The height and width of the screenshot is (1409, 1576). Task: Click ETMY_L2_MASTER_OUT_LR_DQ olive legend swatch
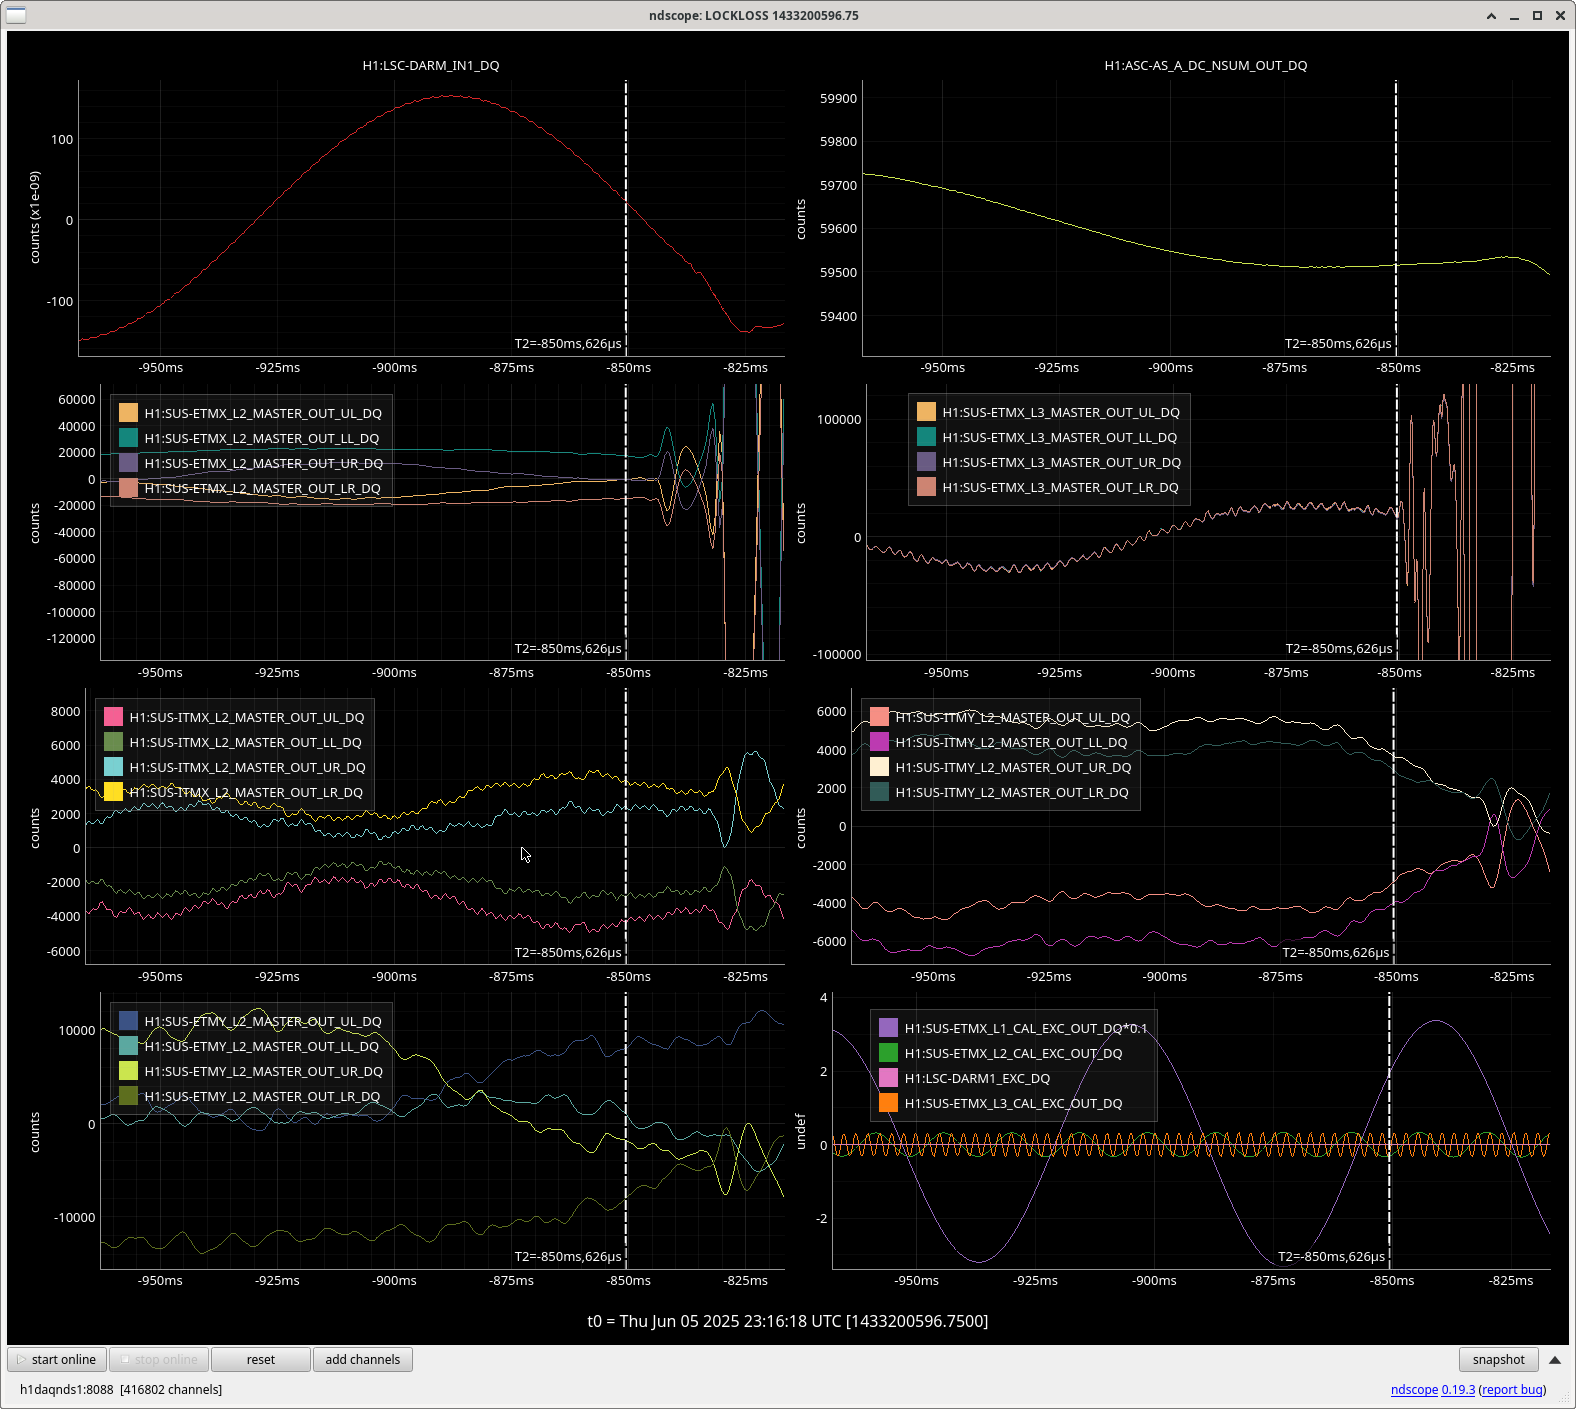pos(128,1096)
